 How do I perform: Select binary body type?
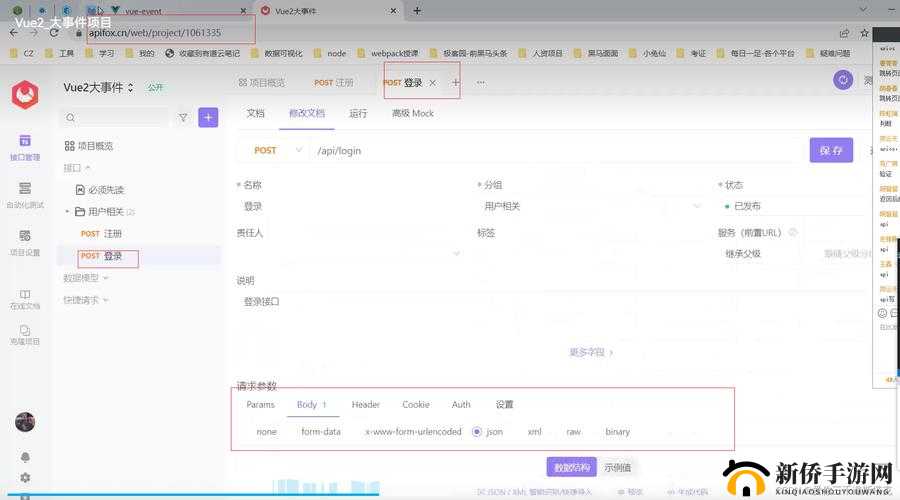(618, 432)
